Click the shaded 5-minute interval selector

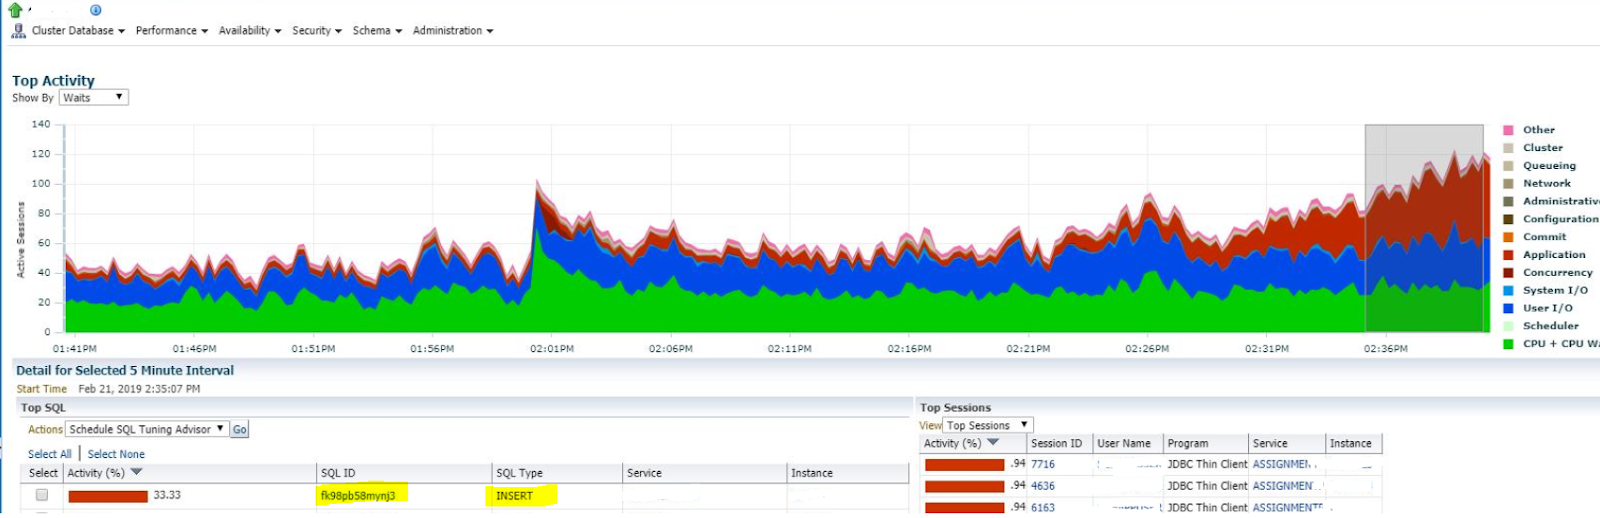pos(1424,228)
